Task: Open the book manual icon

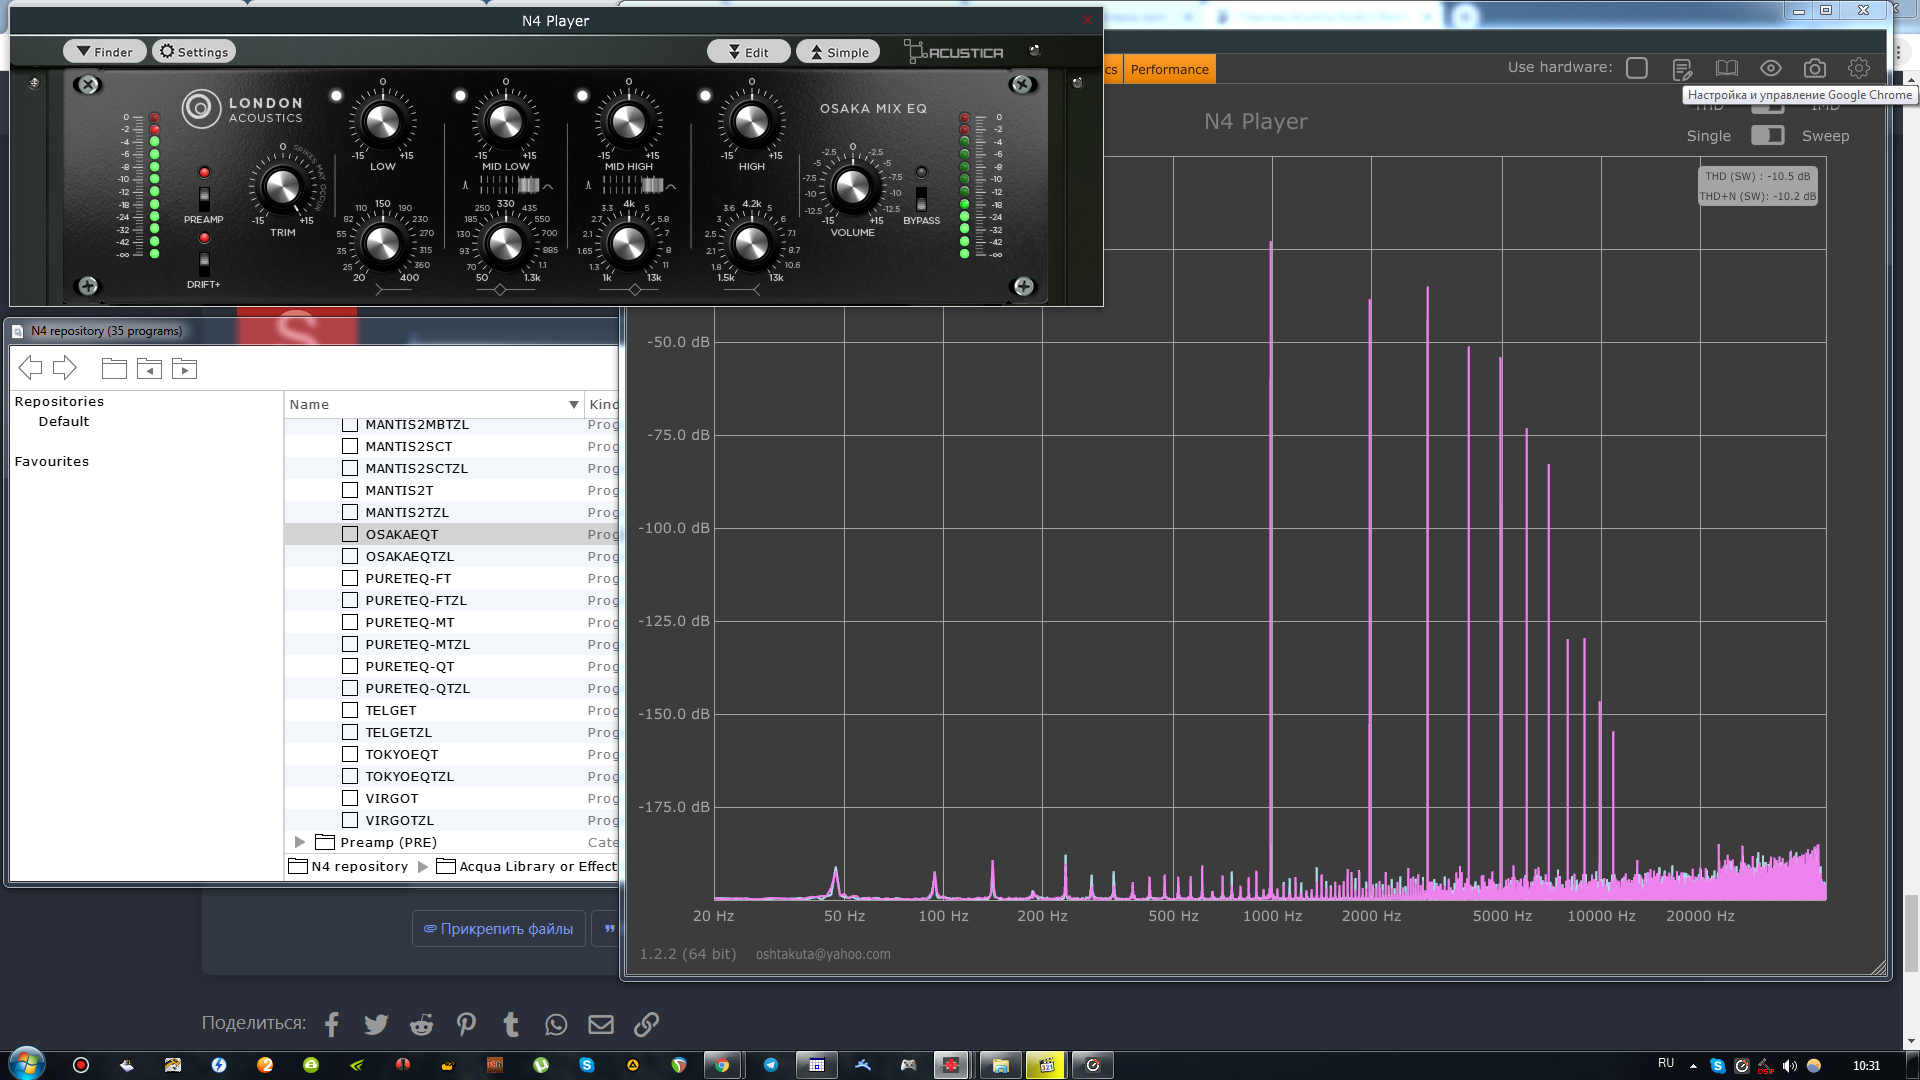Action: pos(1726,68)
